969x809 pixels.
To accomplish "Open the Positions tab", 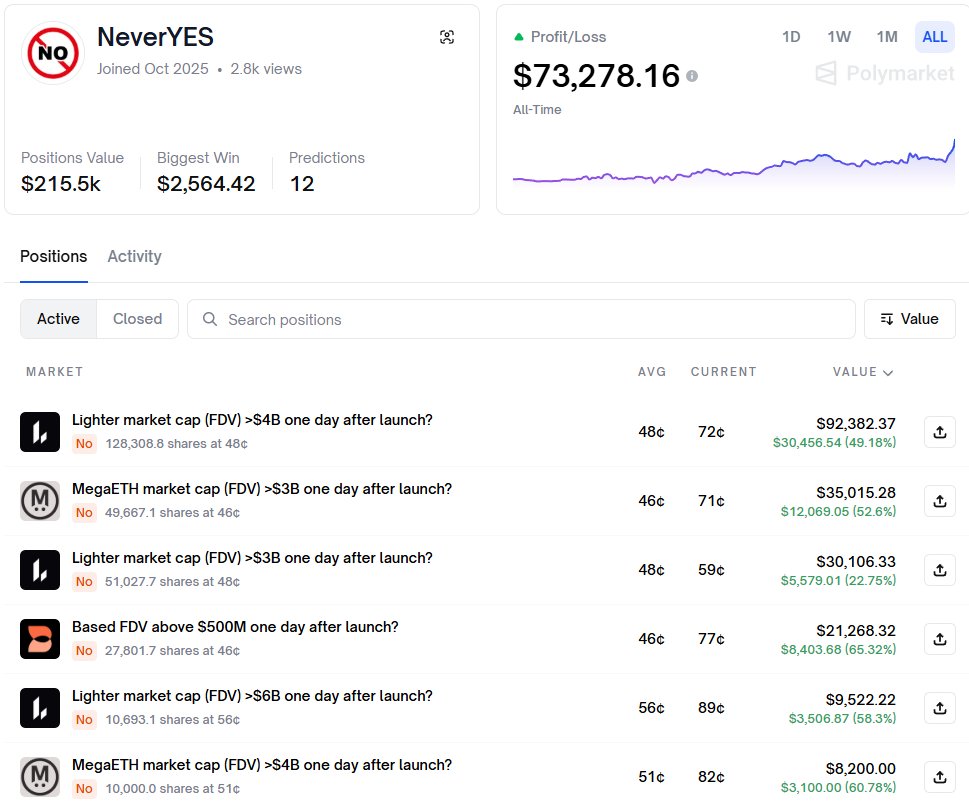I will click(54, 256).
